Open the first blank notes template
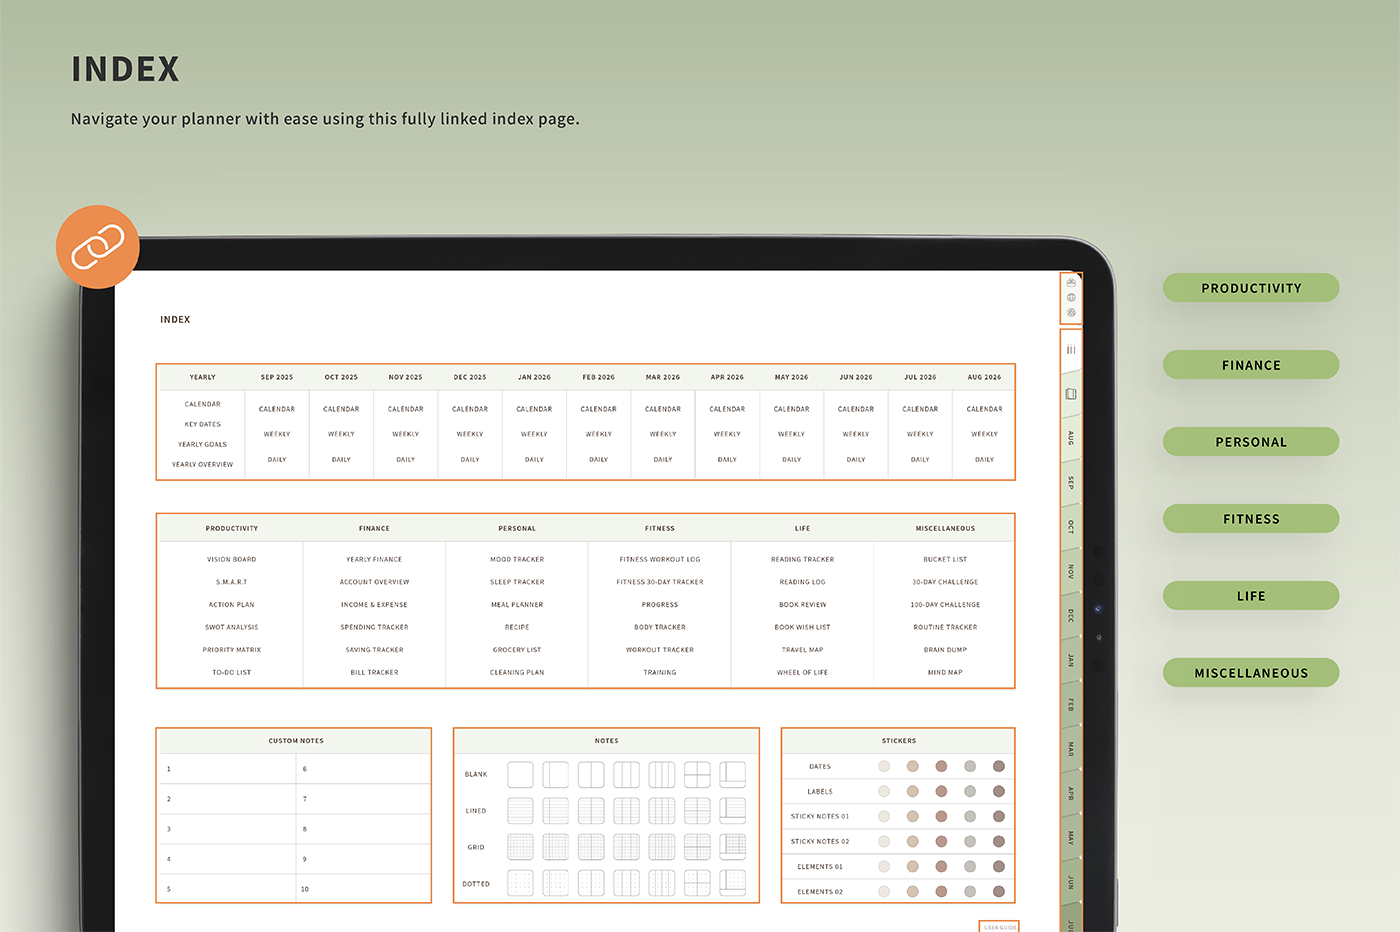This screenshot has height=932, width=1400. (520, 774)
